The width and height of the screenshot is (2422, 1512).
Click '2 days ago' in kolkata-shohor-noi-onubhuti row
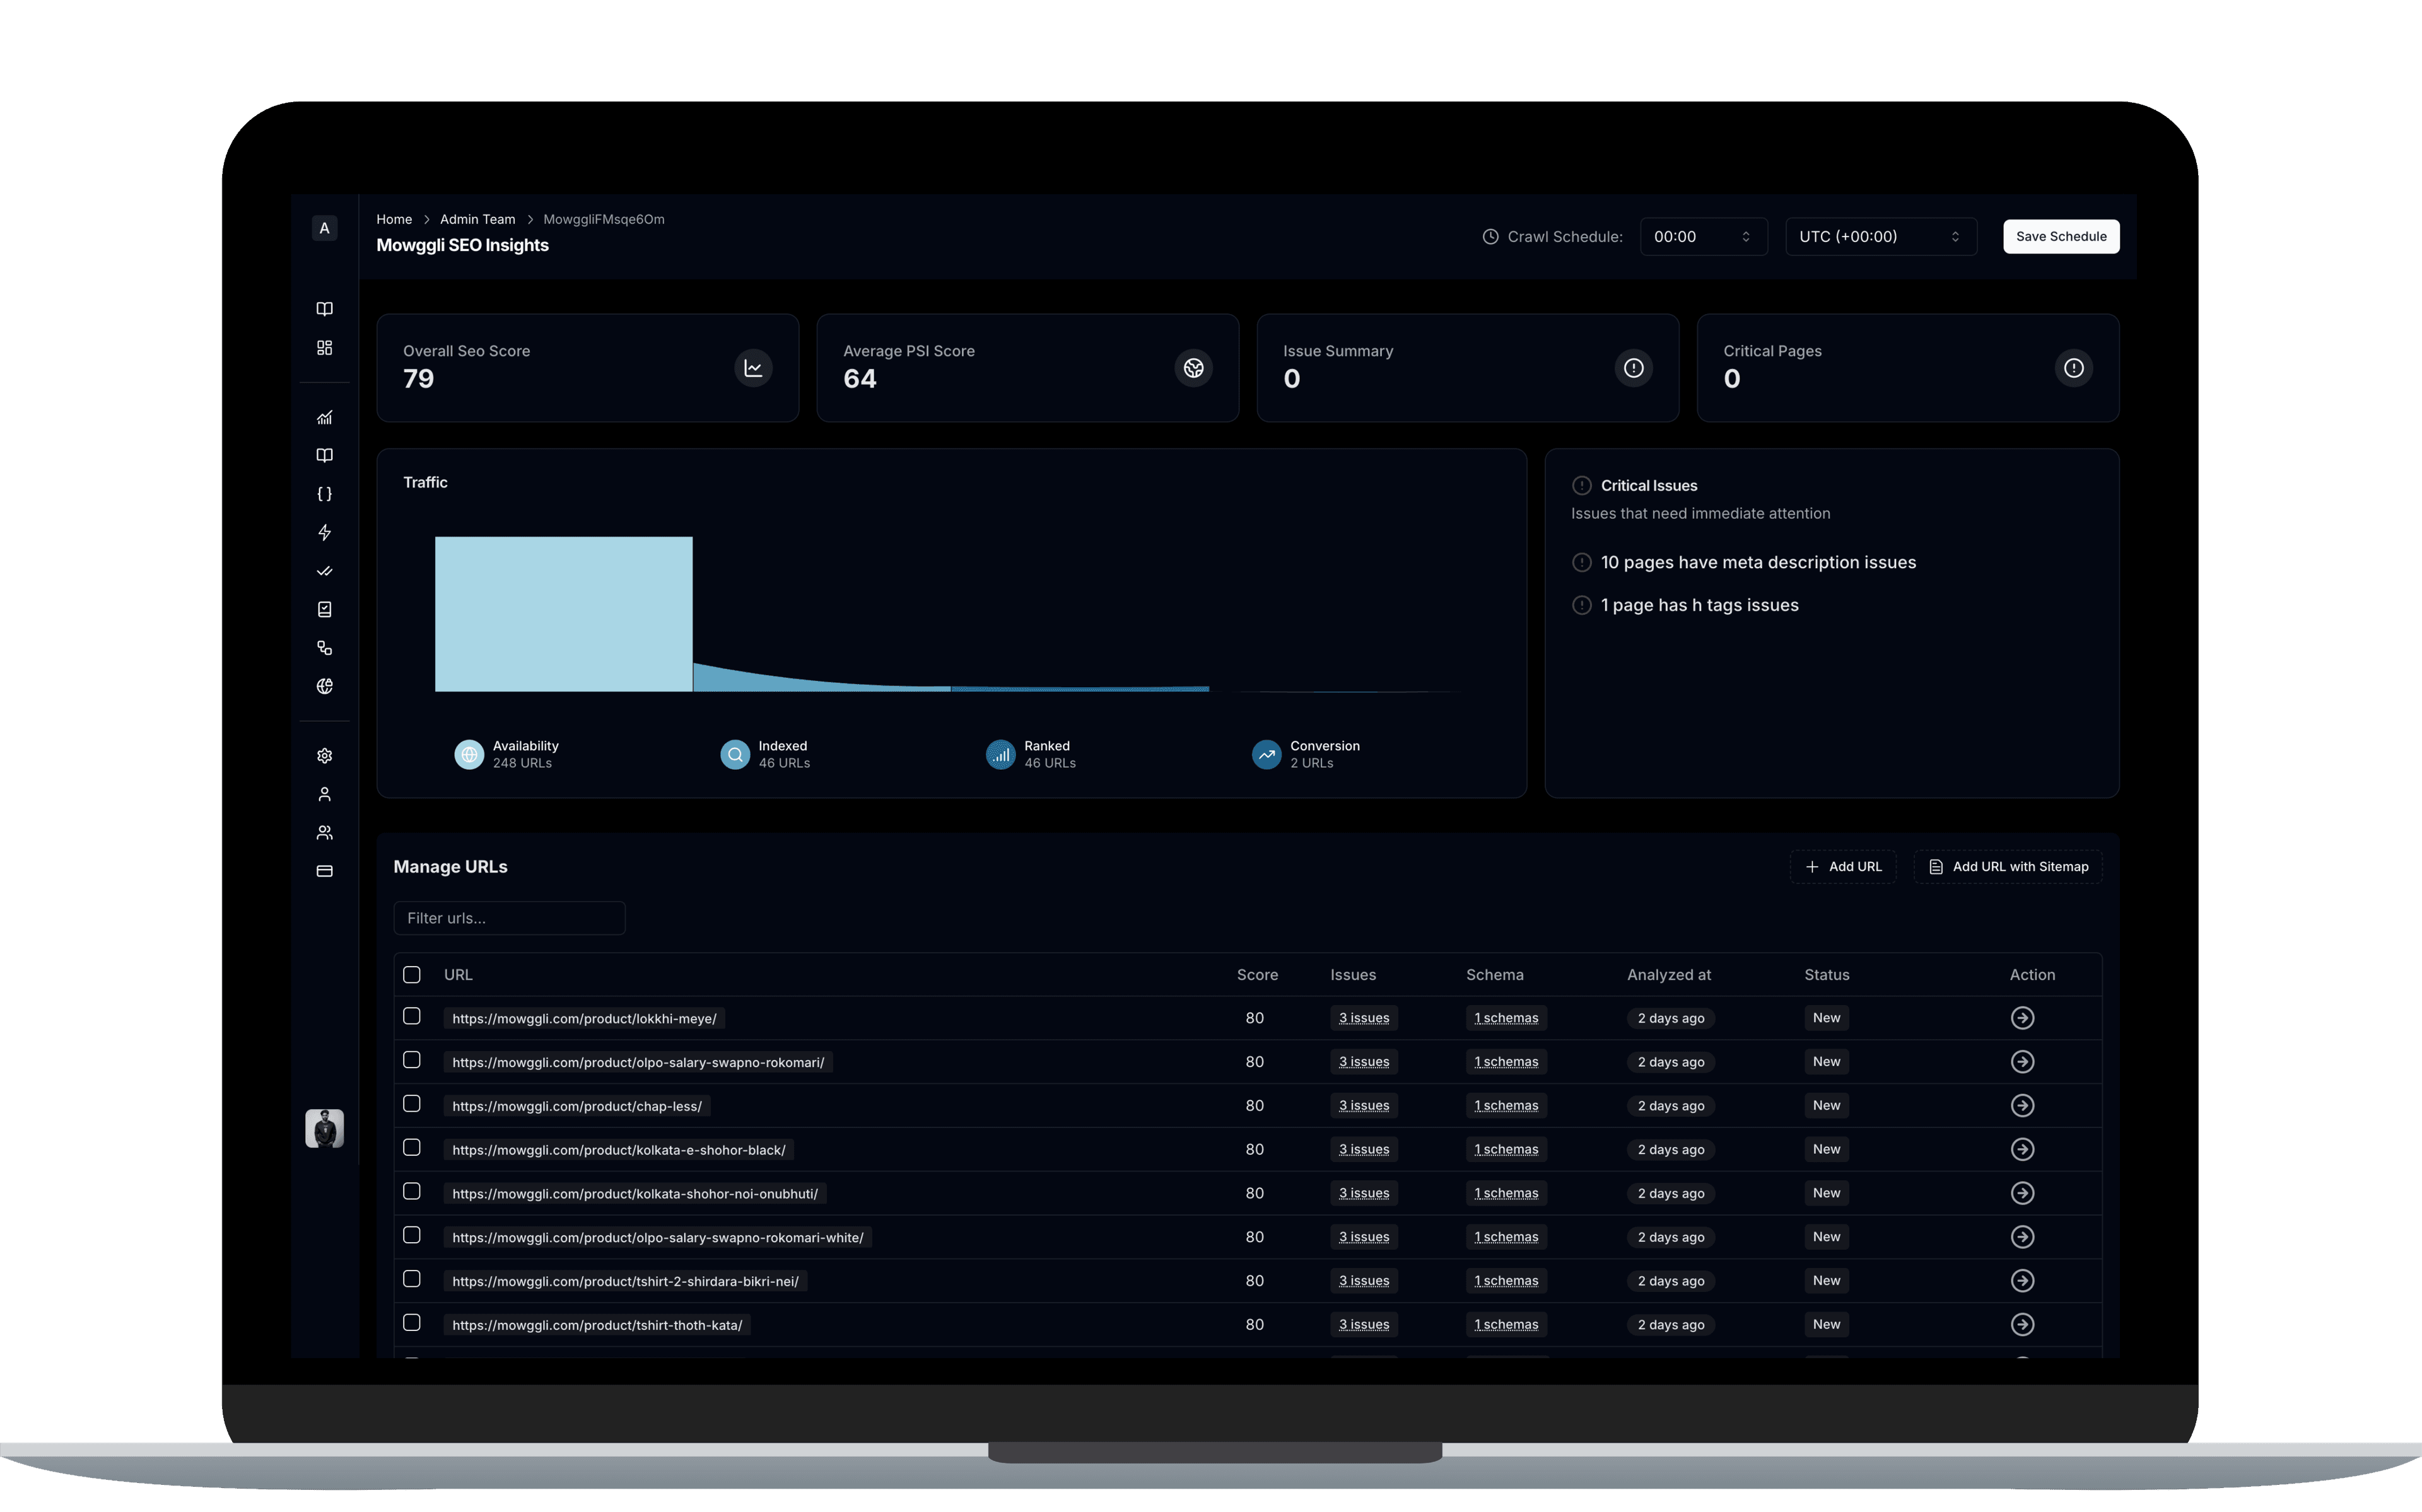click(x=1670, y=1193)
